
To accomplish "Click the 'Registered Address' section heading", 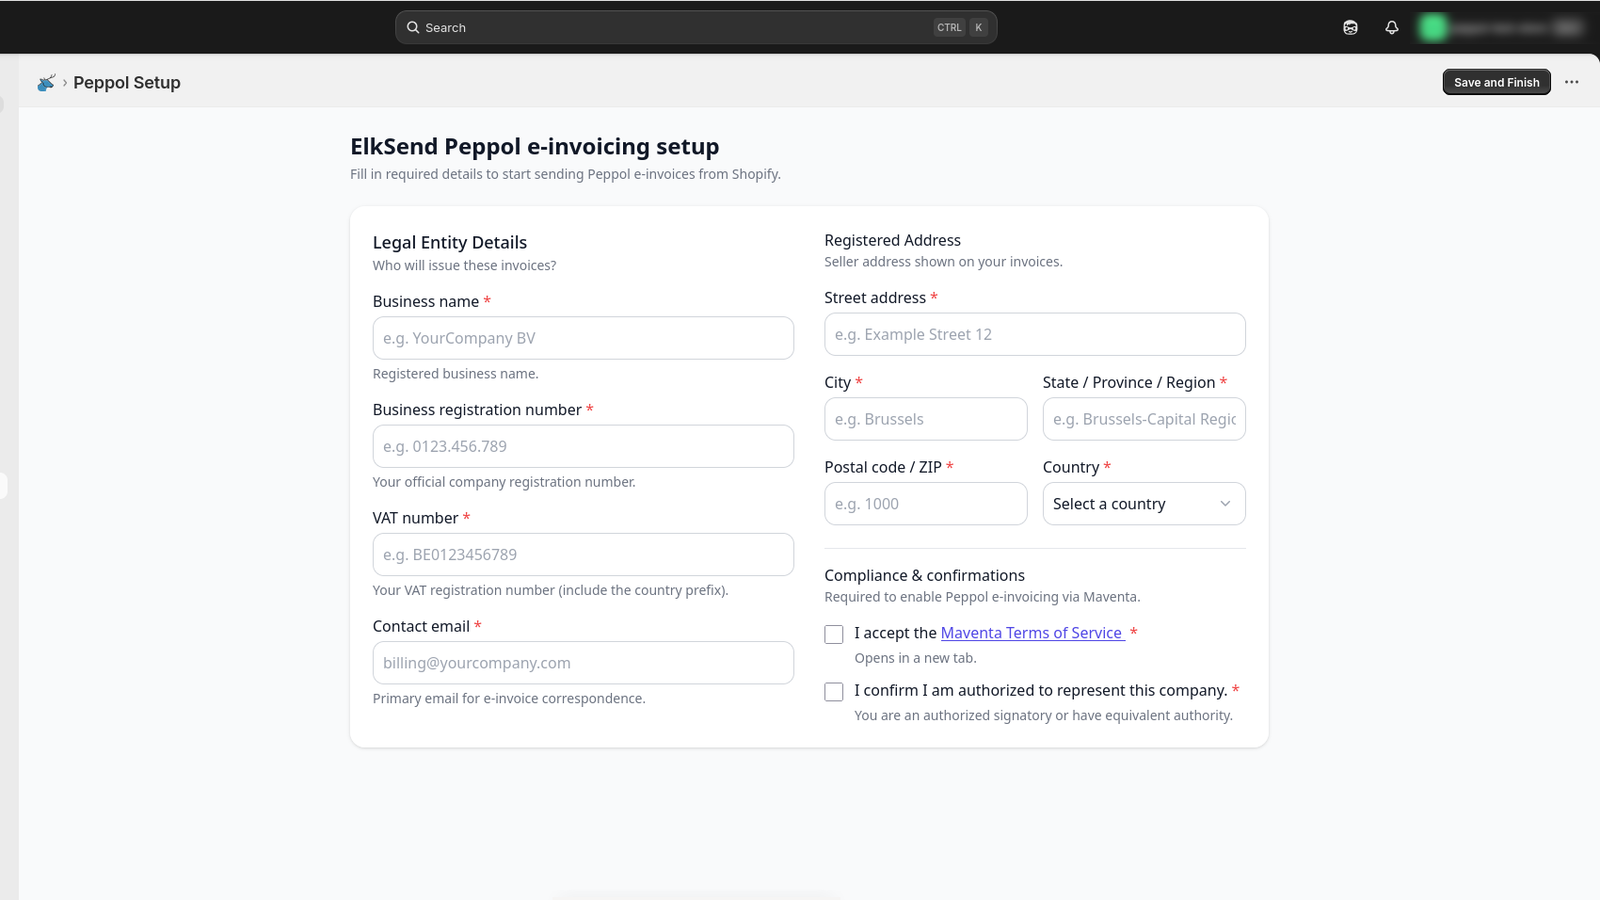I will pos(892,240).
